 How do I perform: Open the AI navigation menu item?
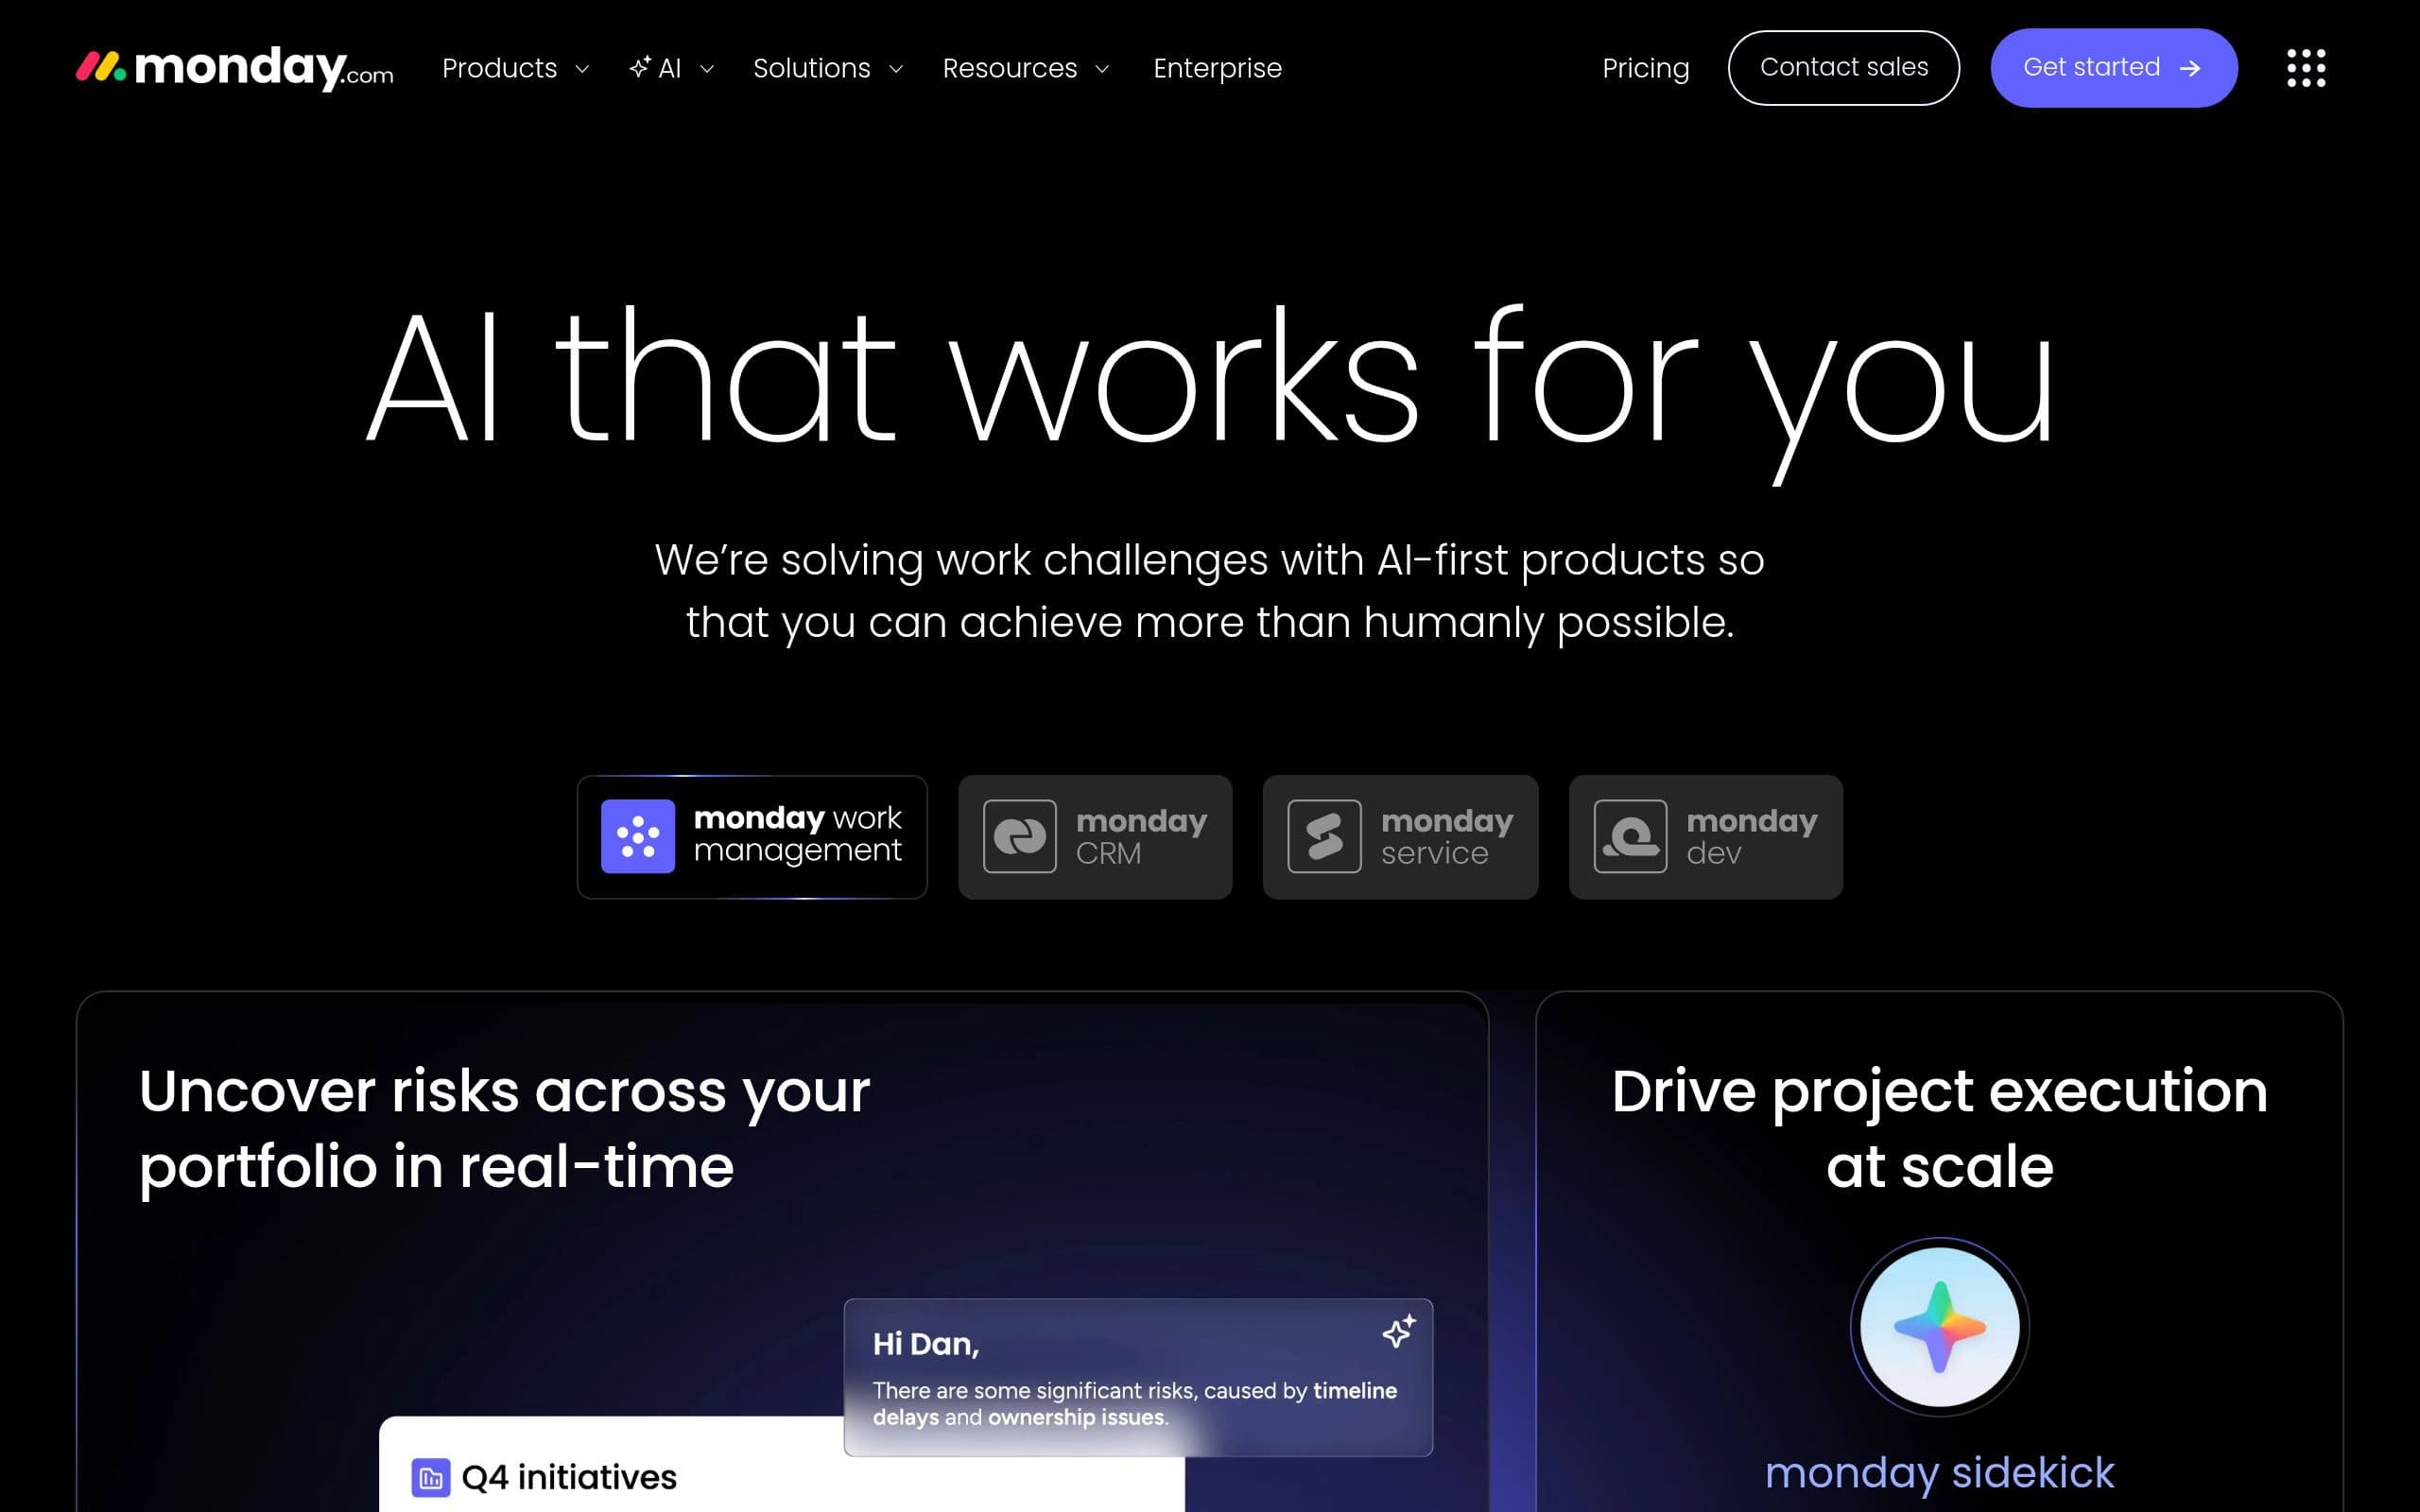670,68
